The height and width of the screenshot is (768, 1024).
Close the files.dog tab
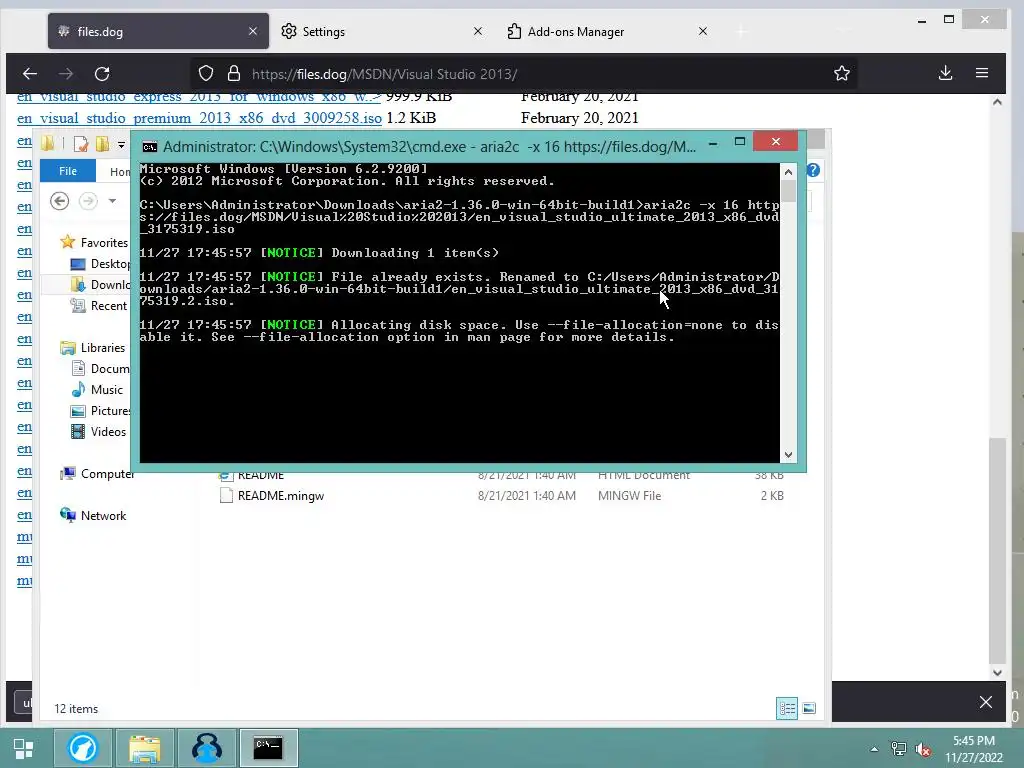tap(253, 31)
